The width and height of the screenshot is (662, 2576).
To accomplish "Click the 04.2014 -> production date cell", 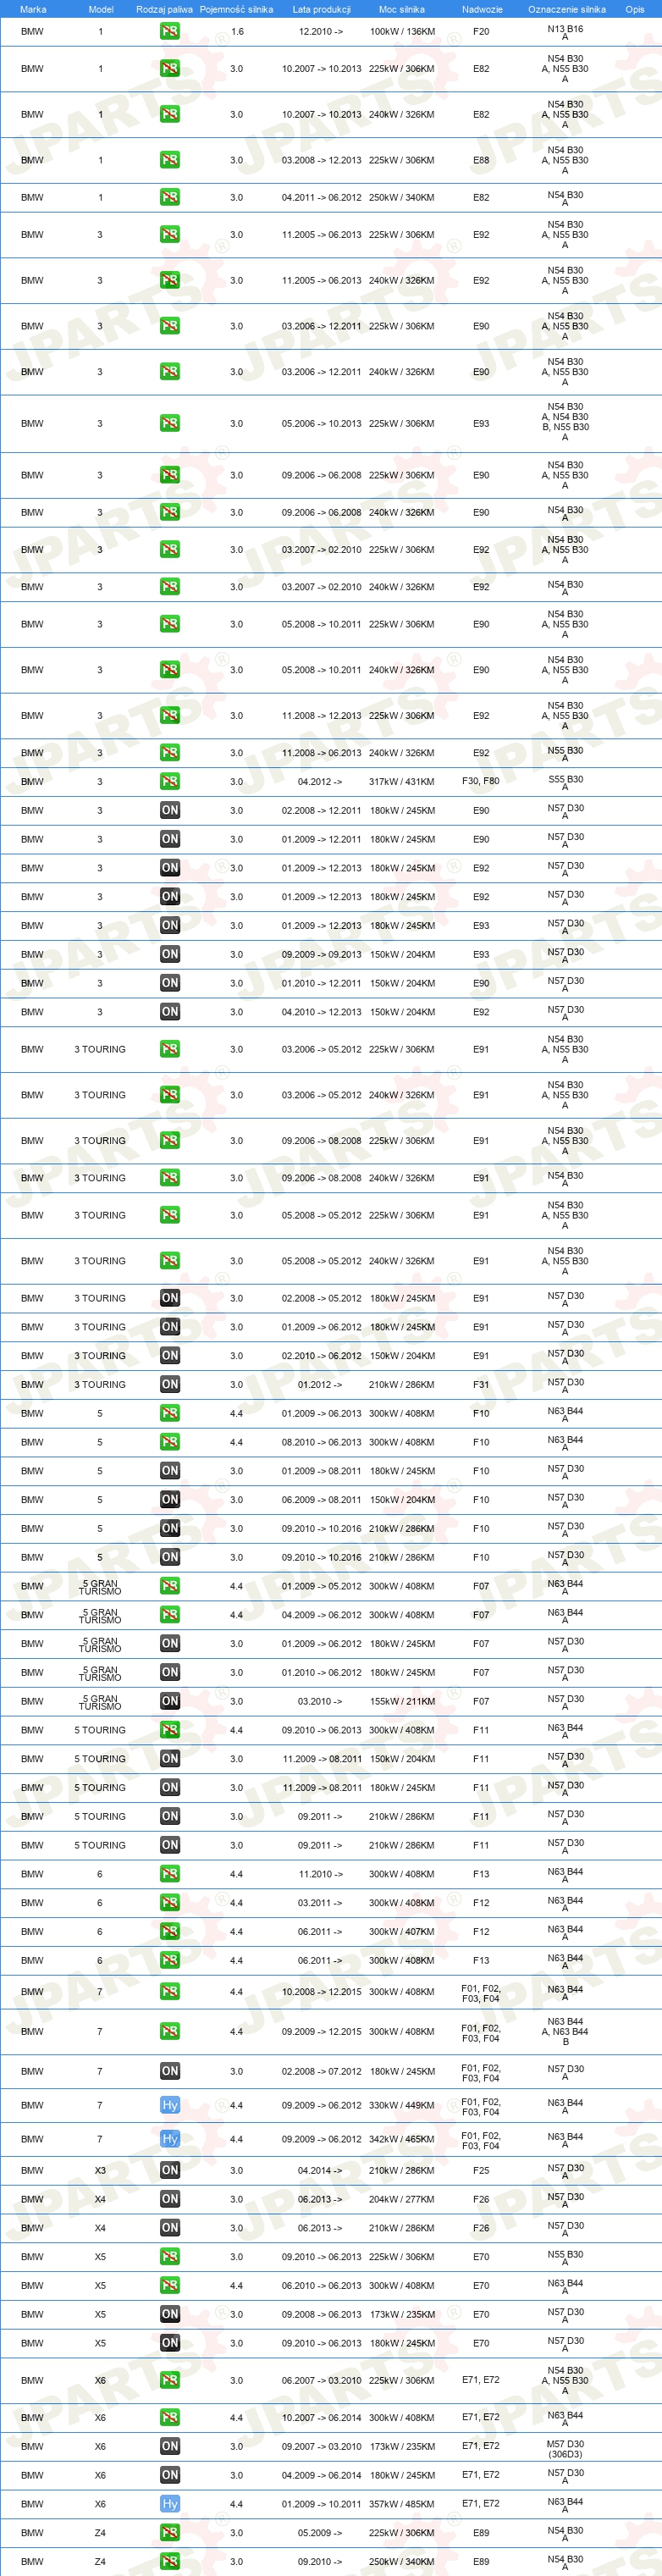I will pyautogui.click(x=320, y=2170).
